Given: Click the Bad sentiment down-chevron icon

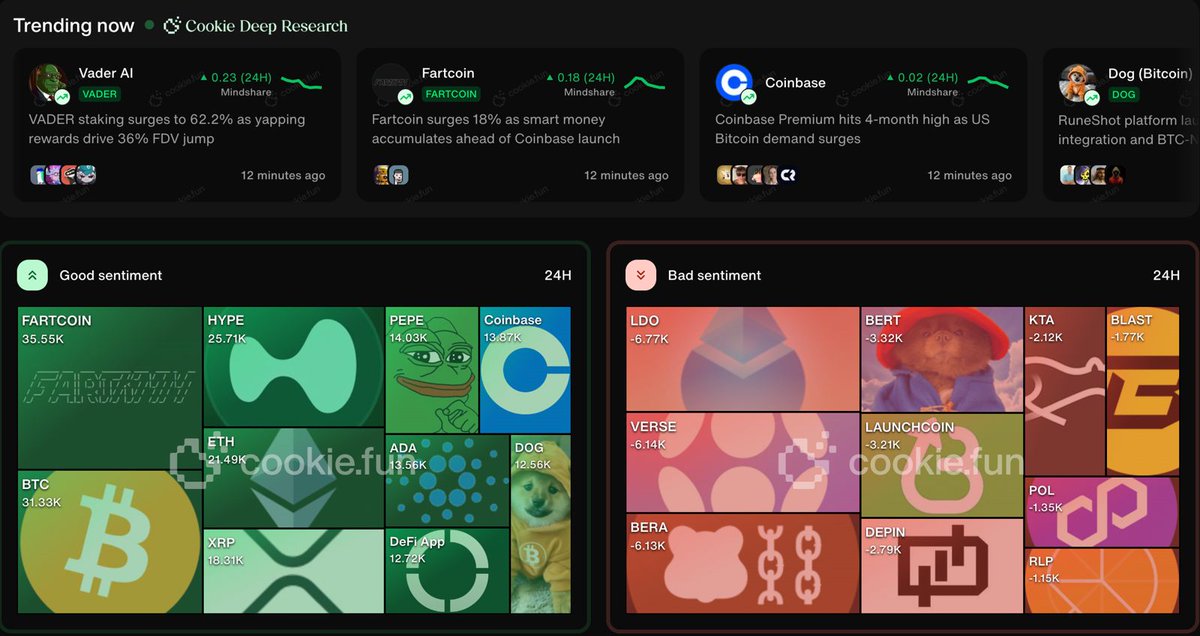Looking at the screenshot, I should click(x=640, y=275).
